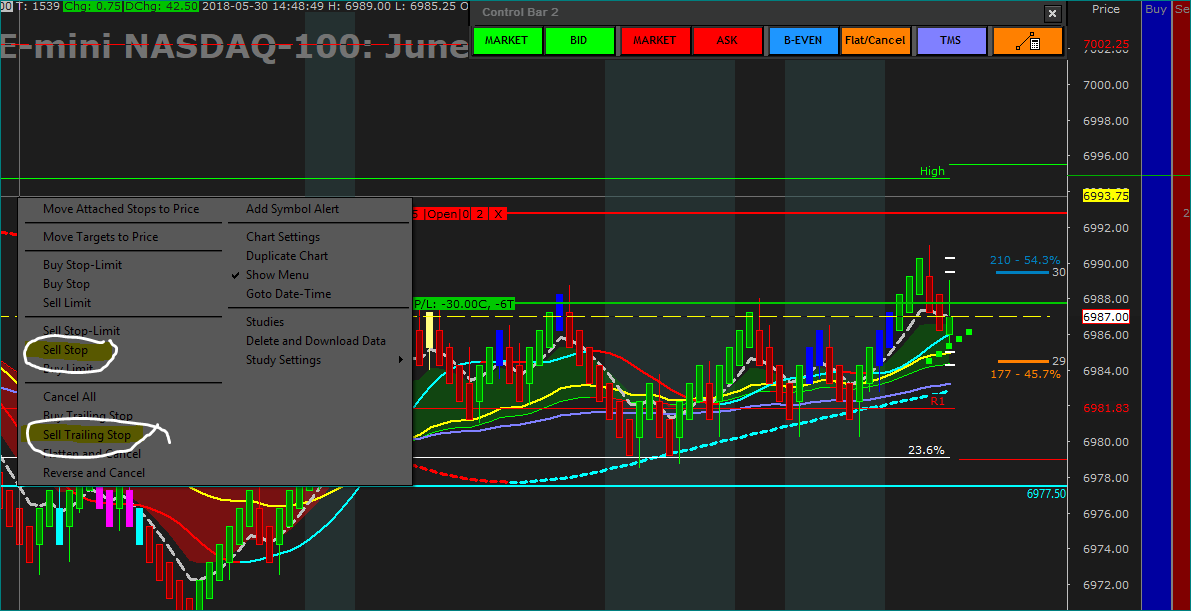Click the 23.6% retracement label
The image size is (1191, 611).
pos(926,450)
